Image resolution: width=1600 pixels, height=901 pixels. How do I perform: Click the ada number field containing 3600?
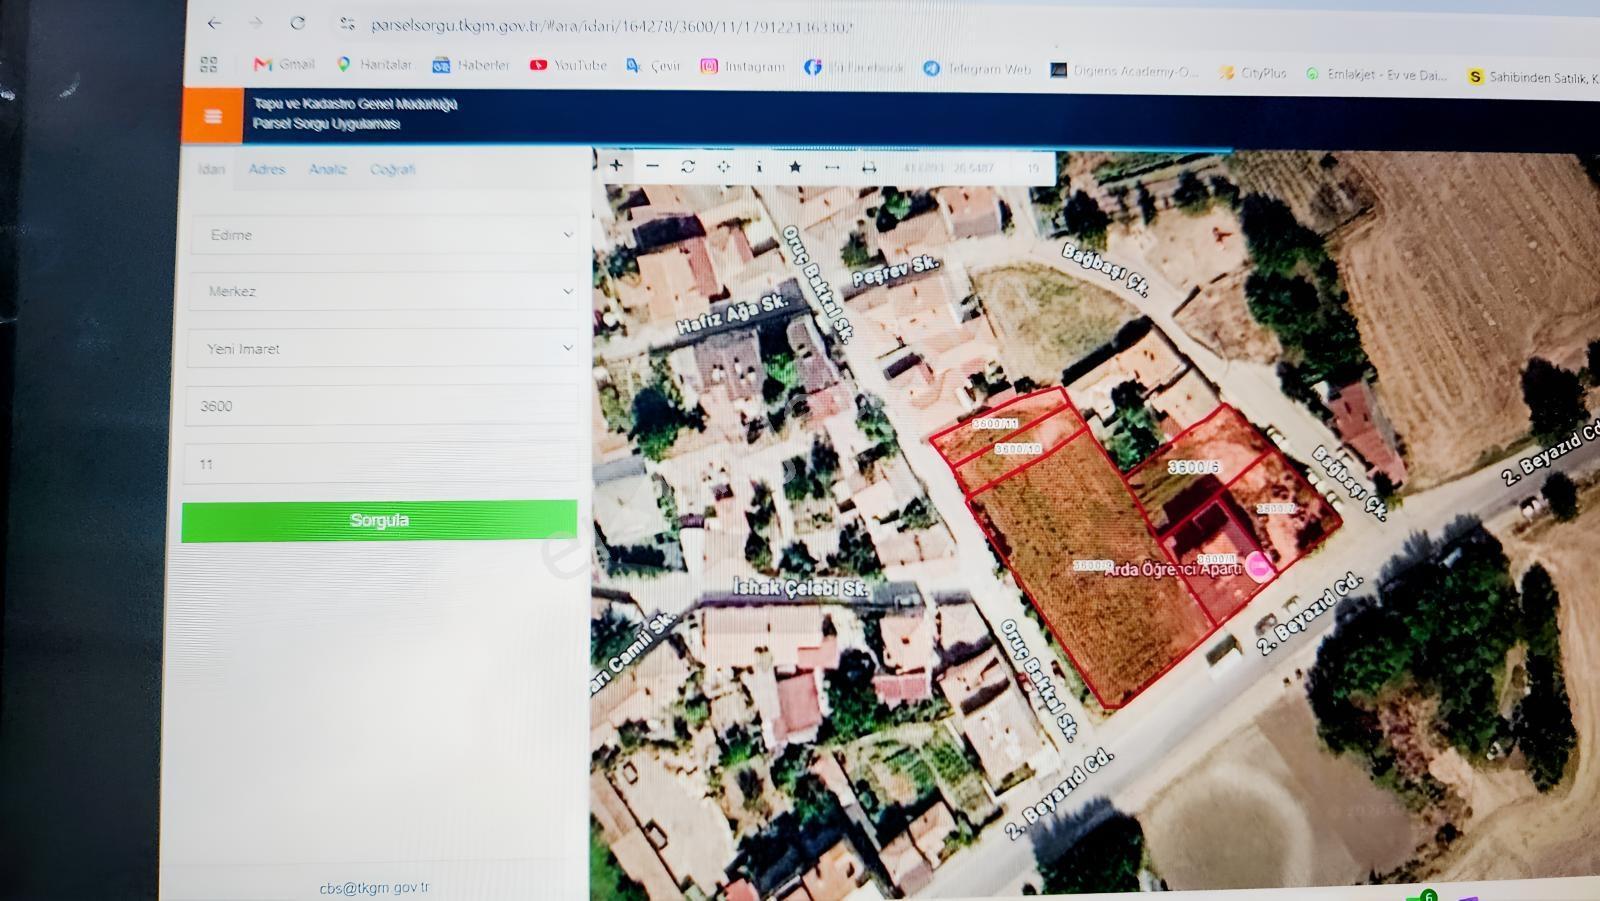381,406
